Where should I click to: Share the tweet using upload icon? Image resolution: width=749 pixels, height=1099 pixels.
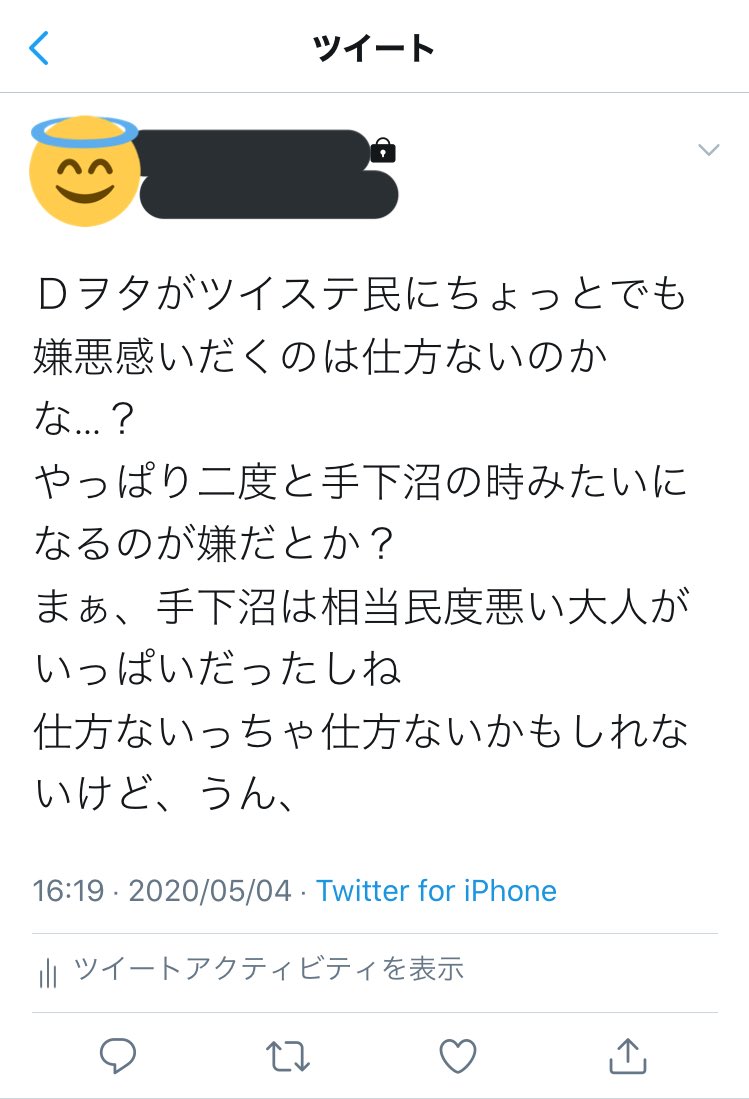(628, 1056)
